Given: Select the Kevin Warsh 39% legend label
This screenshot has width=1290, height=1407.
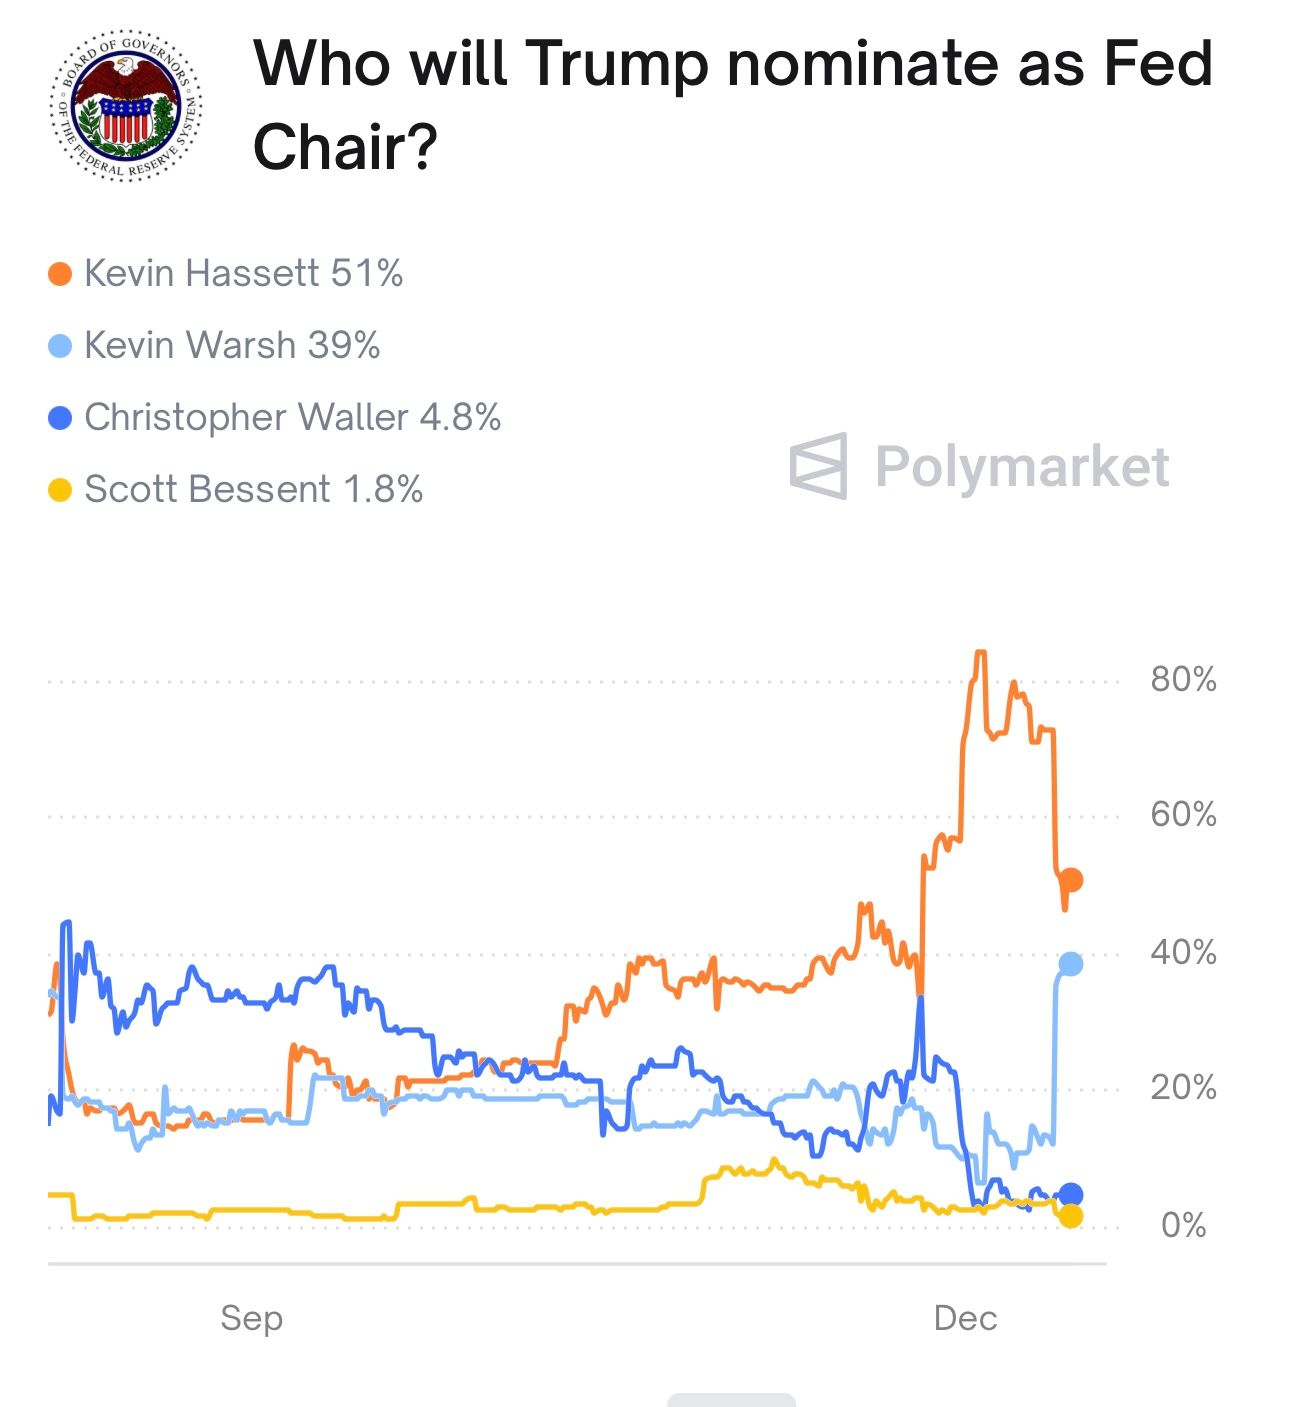Looking at the screenshot, I should (232, 346).
